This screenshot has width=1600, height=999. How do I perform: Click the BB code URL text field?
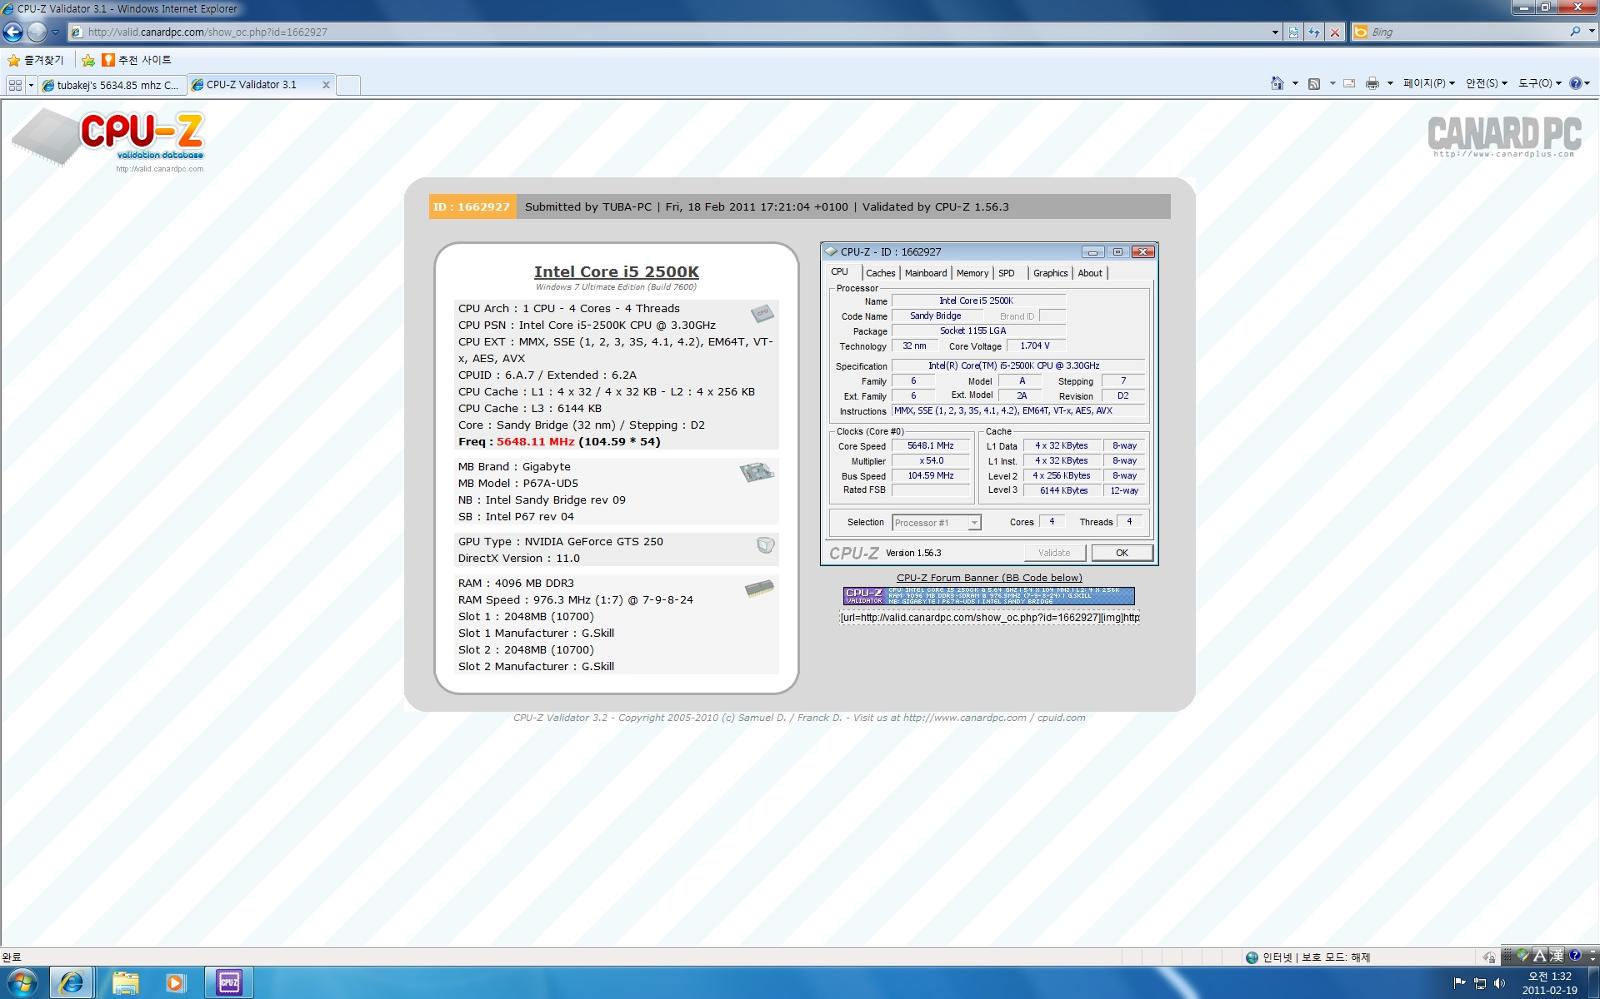[989, 617]
